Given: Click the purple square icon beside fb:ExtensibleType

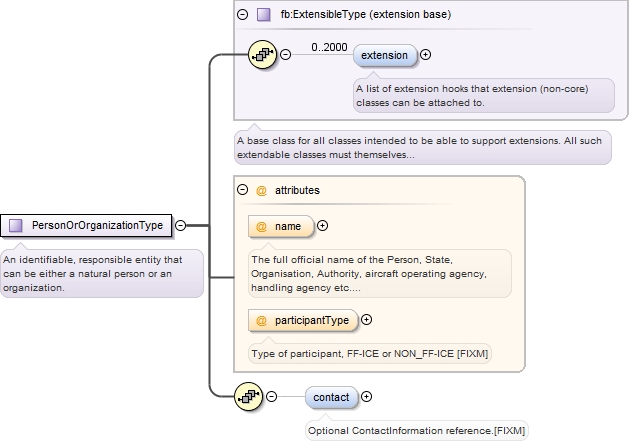Looking at the screenshot, I should click(264, 15).
